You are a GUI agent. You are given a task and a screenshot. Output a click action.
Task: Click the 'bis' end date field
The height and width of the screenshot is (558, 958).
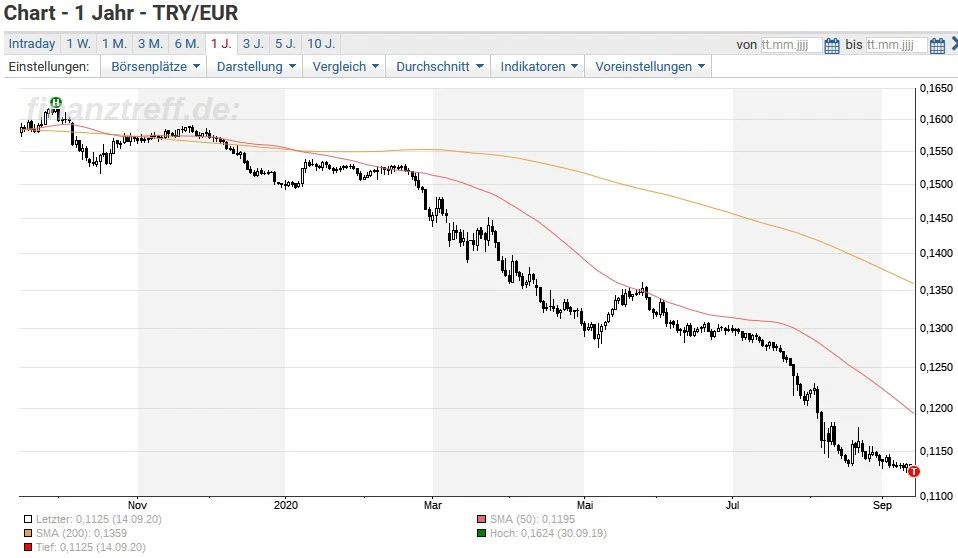pos(896,45)
